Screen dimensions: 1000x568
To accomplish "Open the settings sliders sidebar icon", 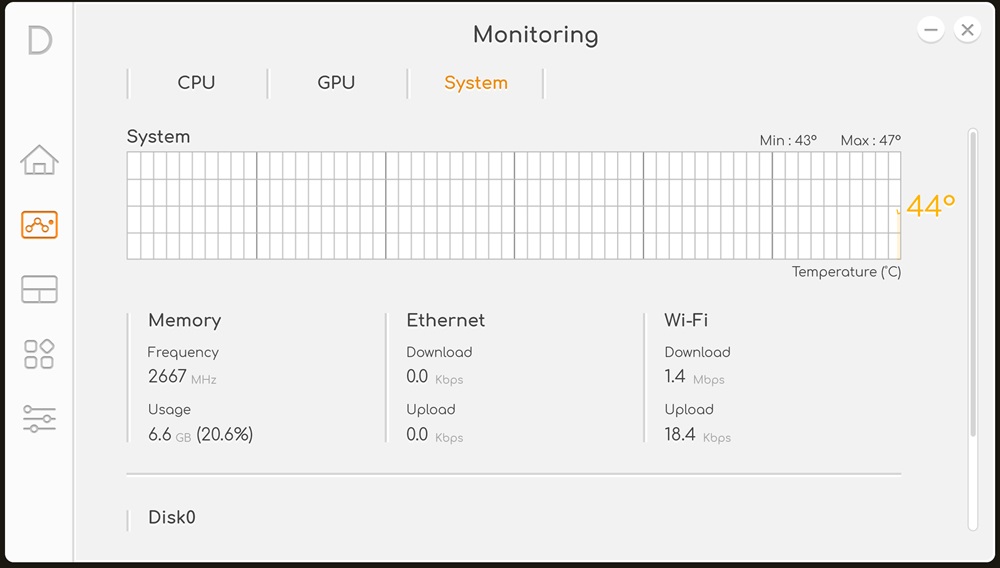I will tap(40, 419).
